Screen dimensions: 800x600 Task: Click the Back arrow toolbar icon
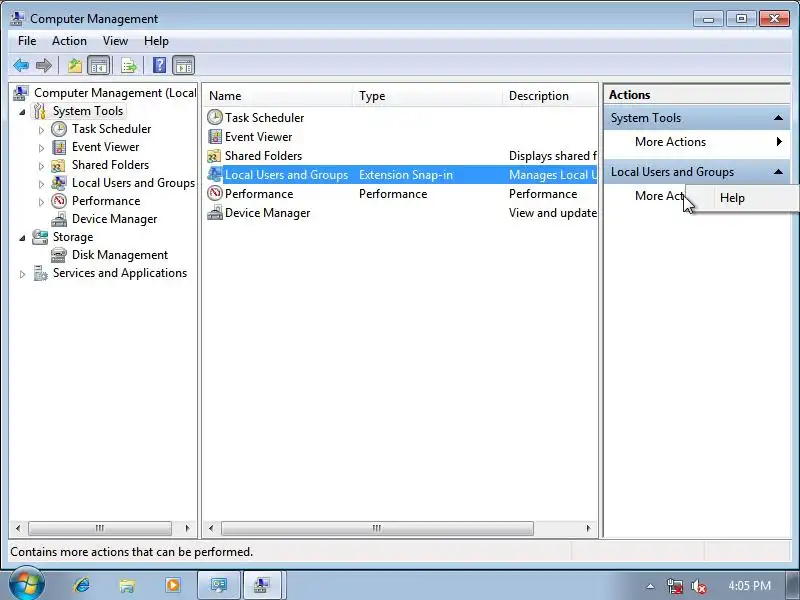pos(21,65)
